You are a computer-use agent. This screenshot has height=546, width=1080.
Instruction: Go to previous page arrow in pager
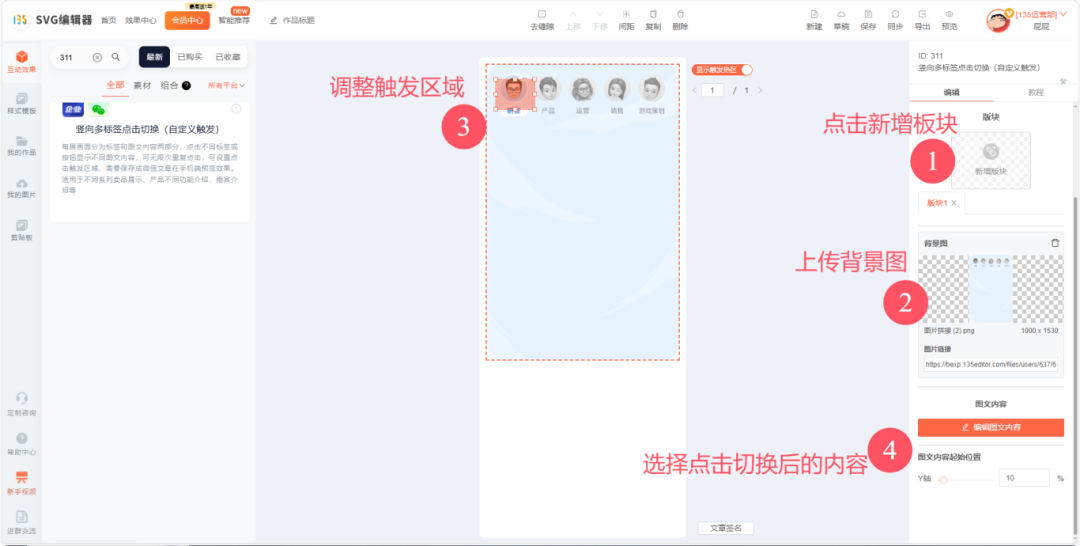click(694, 90)
